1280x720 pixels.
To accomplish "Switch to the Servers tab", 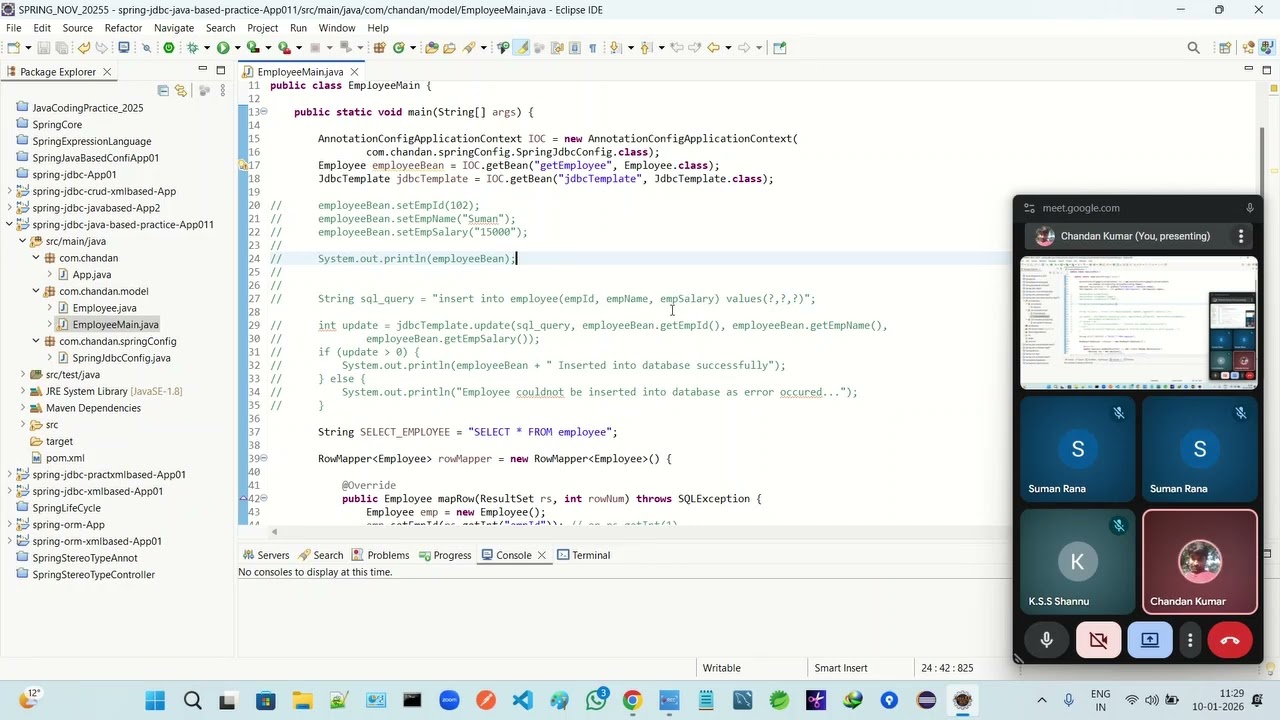I will [264, 555].
